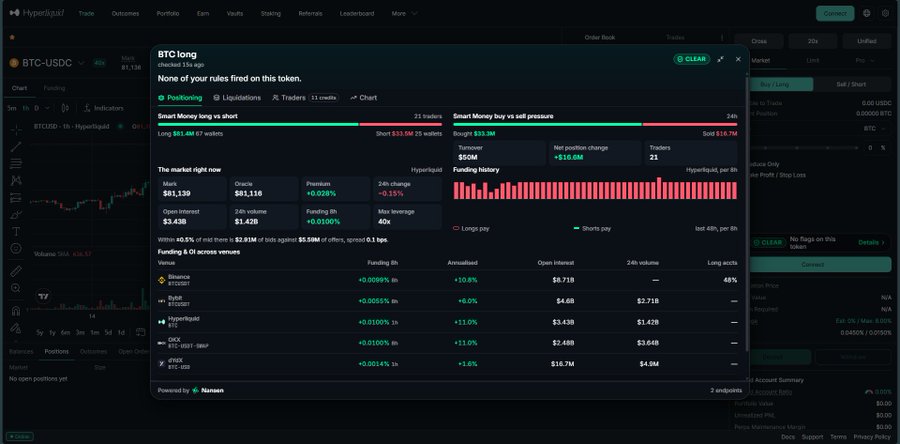Switch to Funding tab beside Chart

54,88
